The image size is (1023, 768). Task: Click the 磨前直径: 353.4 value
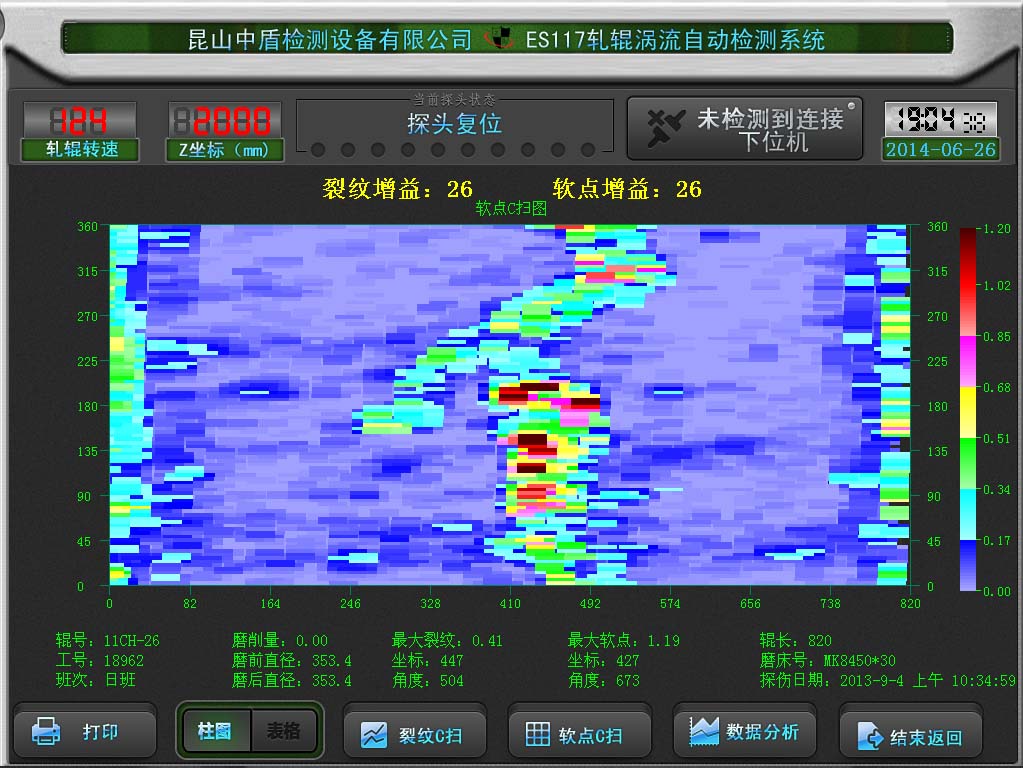pyautogui.click(x=292, y=660)
